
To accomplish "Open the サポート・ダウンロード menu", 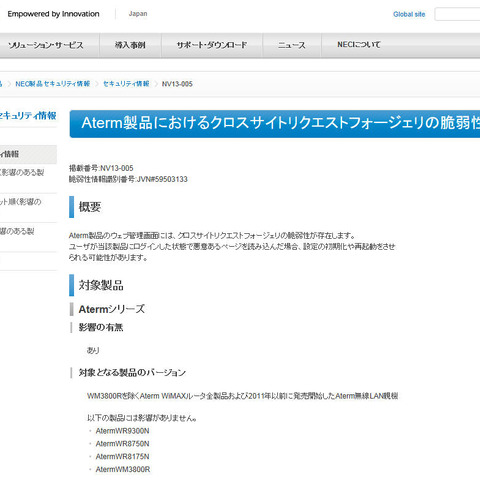I will click(212, 45).
